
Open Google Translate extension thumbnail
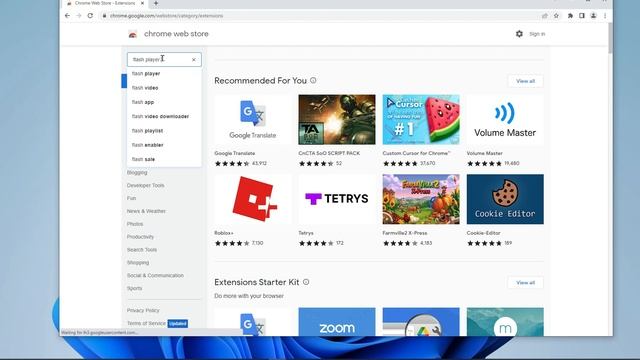(253, 120)
